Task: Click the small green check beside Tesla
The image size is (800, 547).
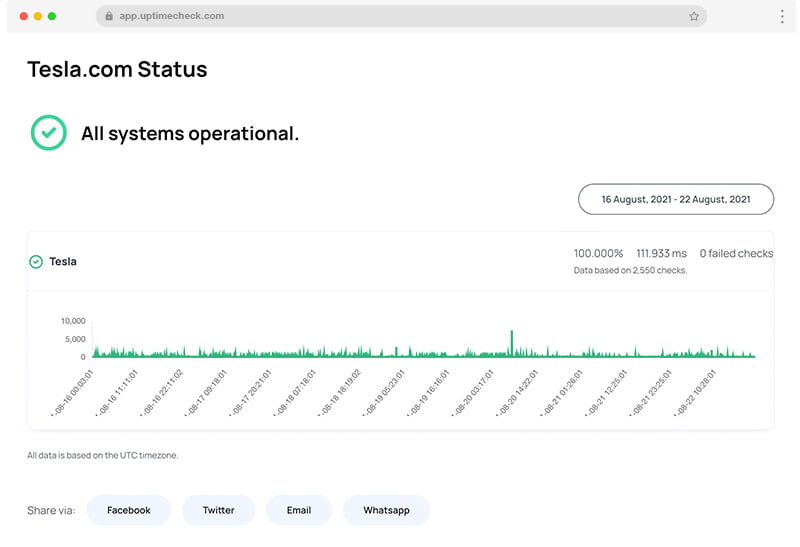Action: [x=36, y=262]
